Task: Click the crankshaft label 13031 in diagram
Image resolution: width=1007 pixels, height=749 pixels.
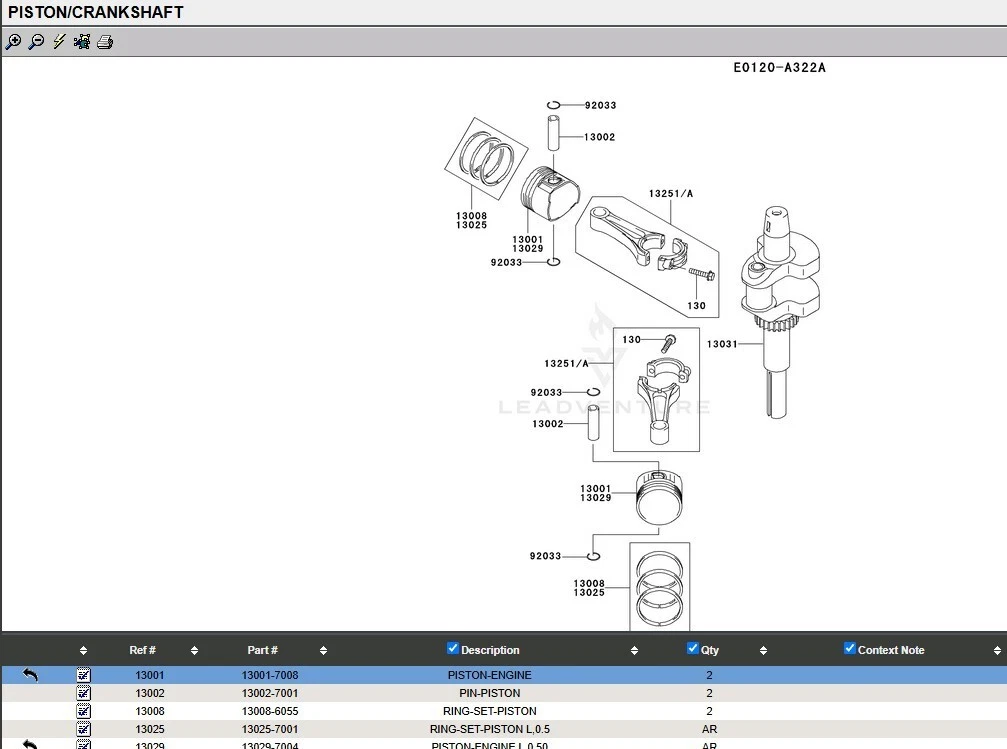Action: 721,344
